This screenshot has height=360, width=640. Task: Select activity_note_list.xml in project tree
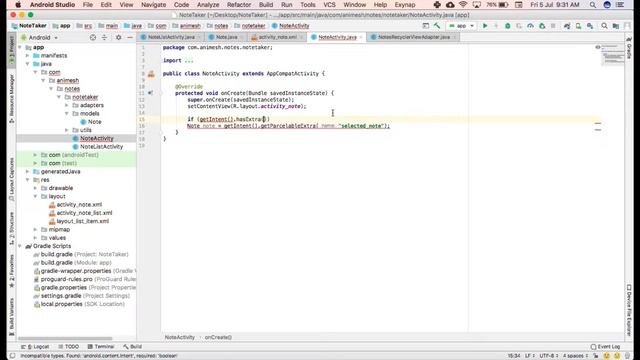click(84, 213)
